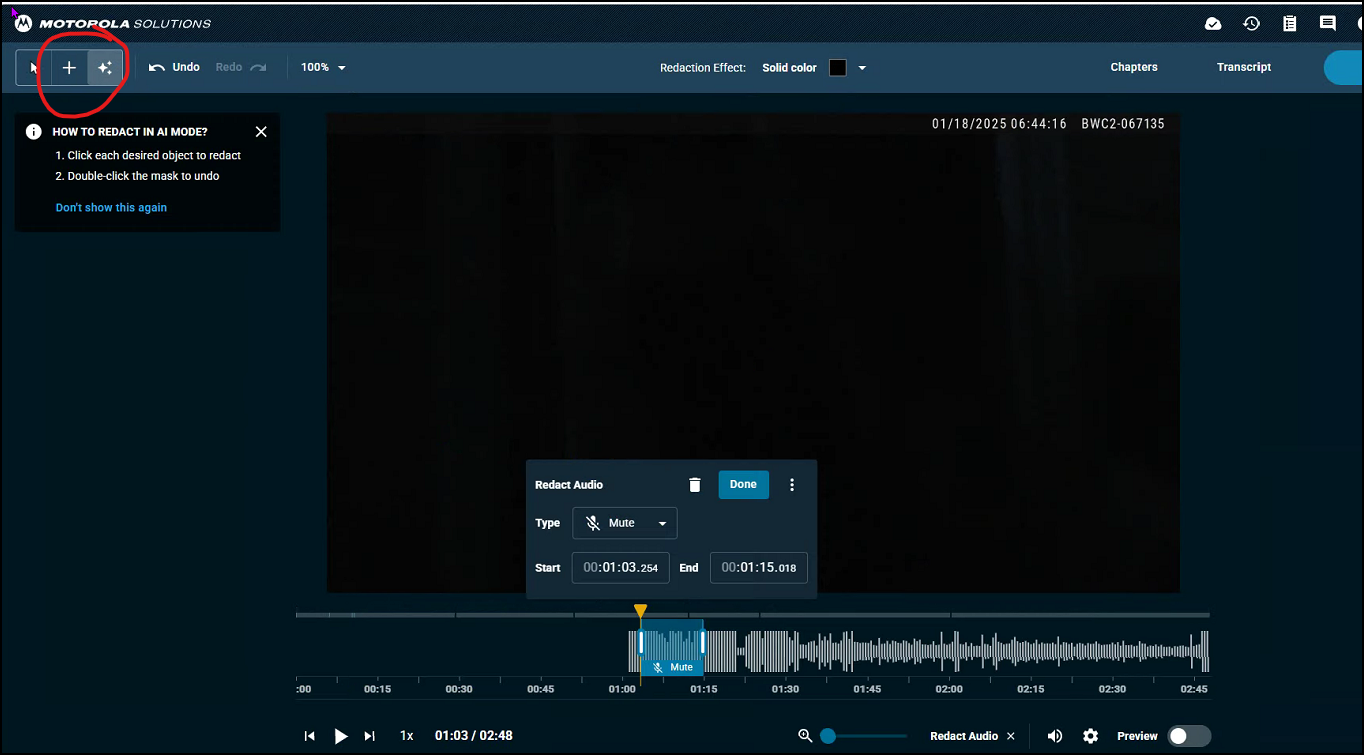This screenshot has width=1364, height=755.
Task: Open the settings gear icon
Action: point(1091,736)
